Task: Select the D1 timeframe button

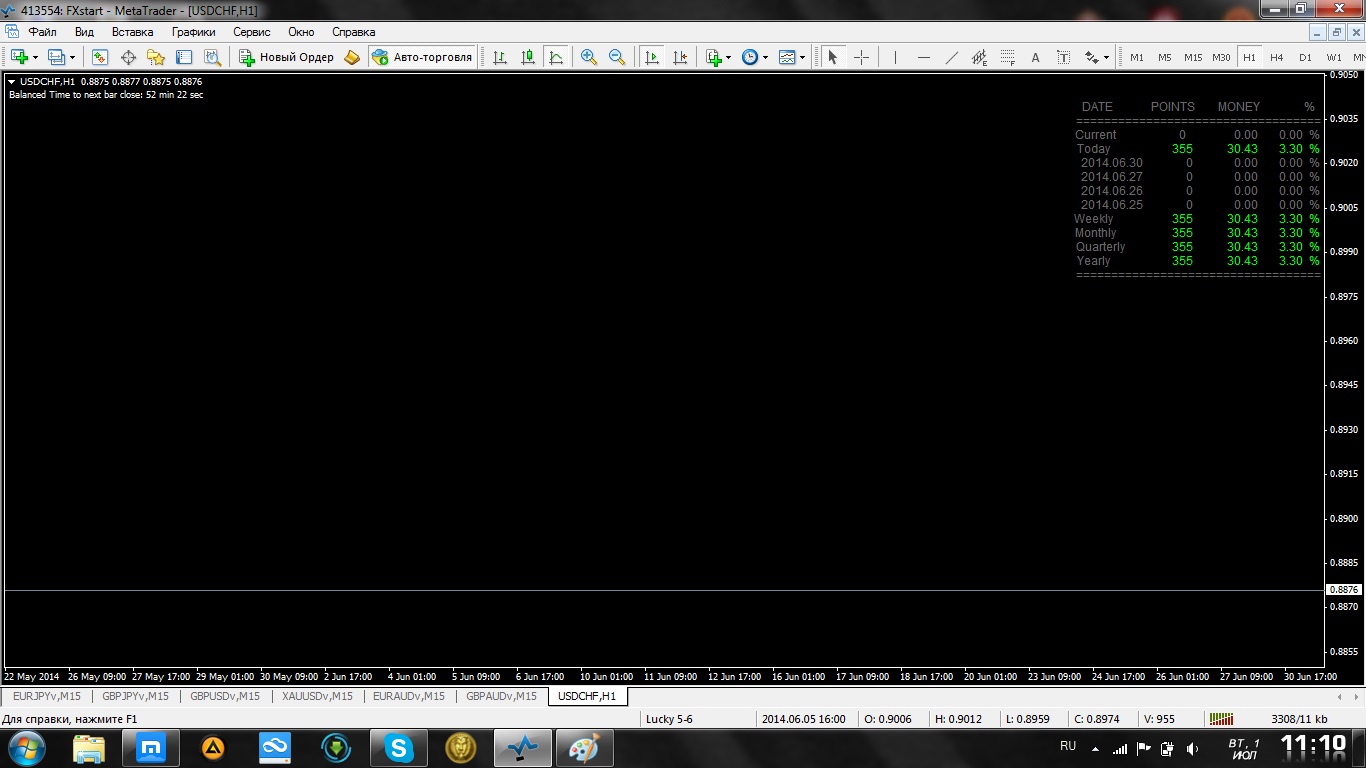Action: (x=1305, y=57)
